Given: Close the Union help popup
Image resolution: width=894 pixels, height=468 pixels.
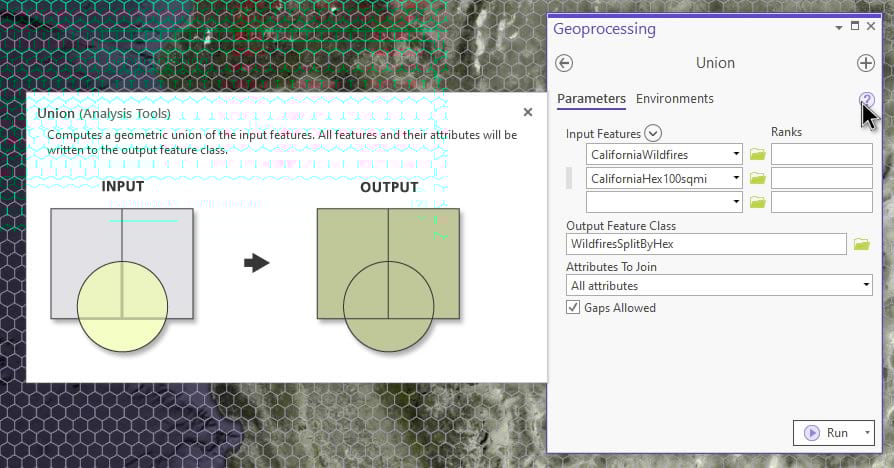Looking at the screenshot, I should point(528,112).
